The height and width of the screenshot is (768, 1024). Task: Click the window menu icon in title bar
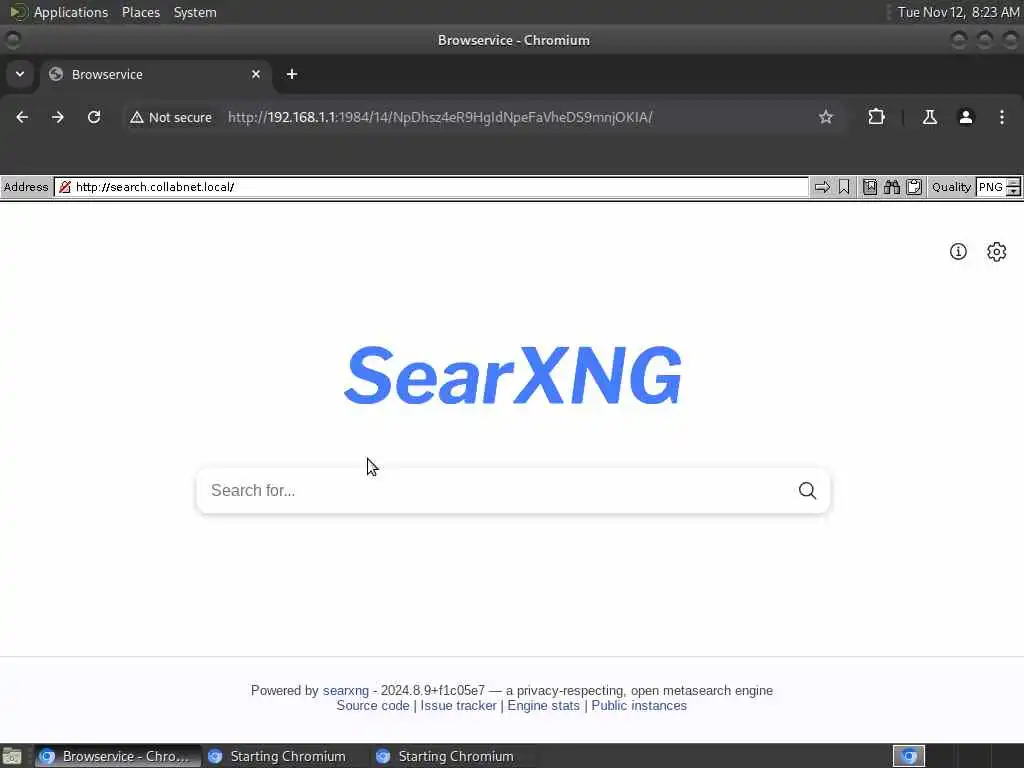pos(12,40)
